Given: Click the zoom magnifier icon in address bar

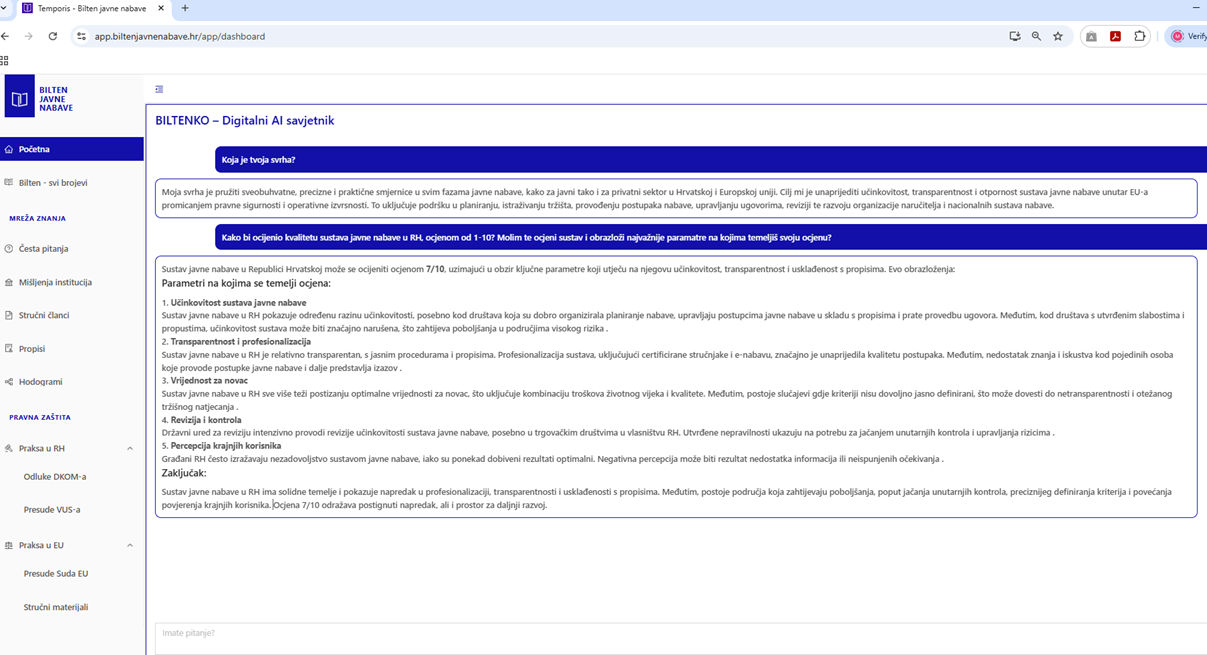Looking at the screenshot, I should 1036,36.
